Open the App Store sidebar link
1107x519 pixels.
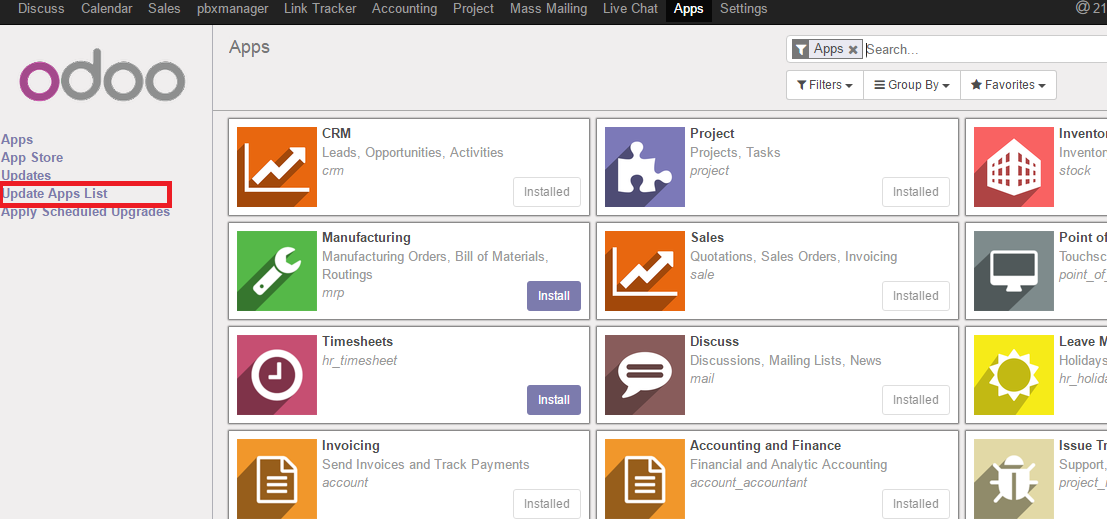pos(32,157)
